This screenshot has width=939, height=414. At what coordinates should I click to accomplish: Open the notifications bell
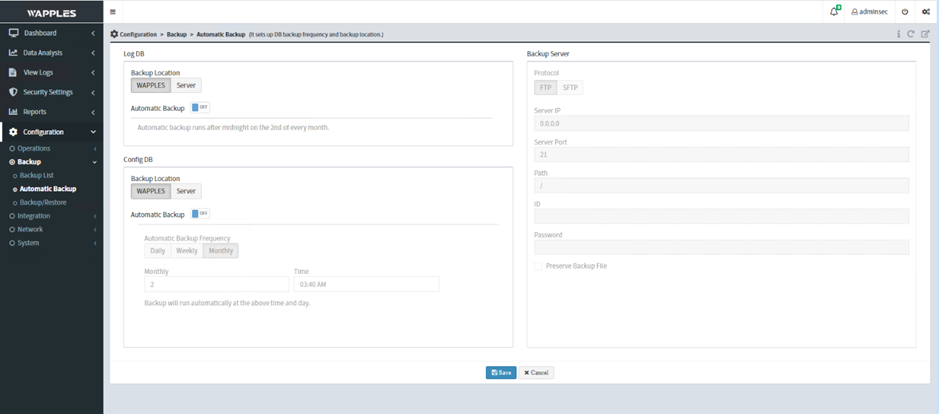(834, 12)
